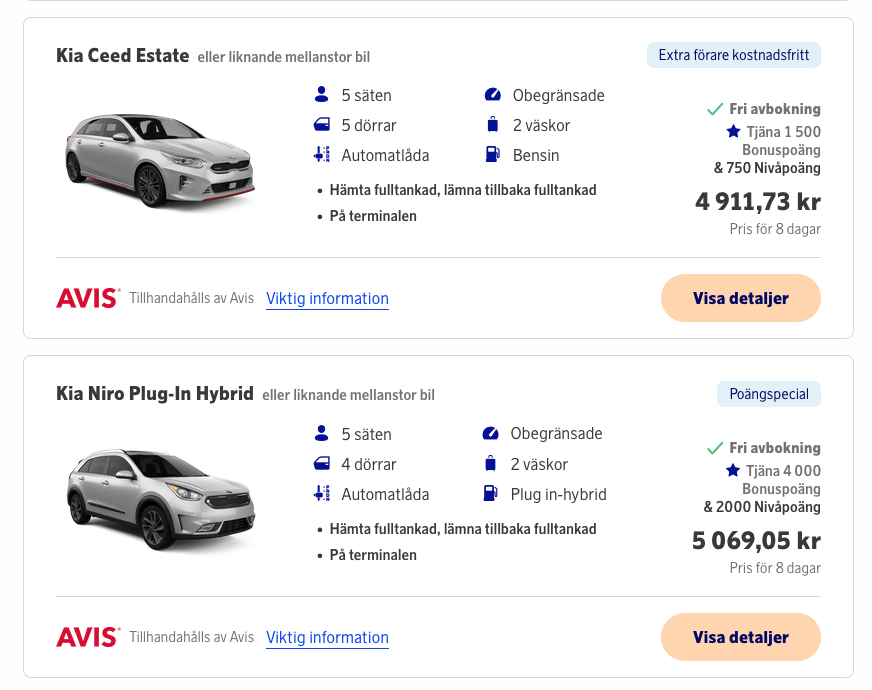Click the Poängspecial badge
This screenshot has height=690, width=872.
(769, 394)
